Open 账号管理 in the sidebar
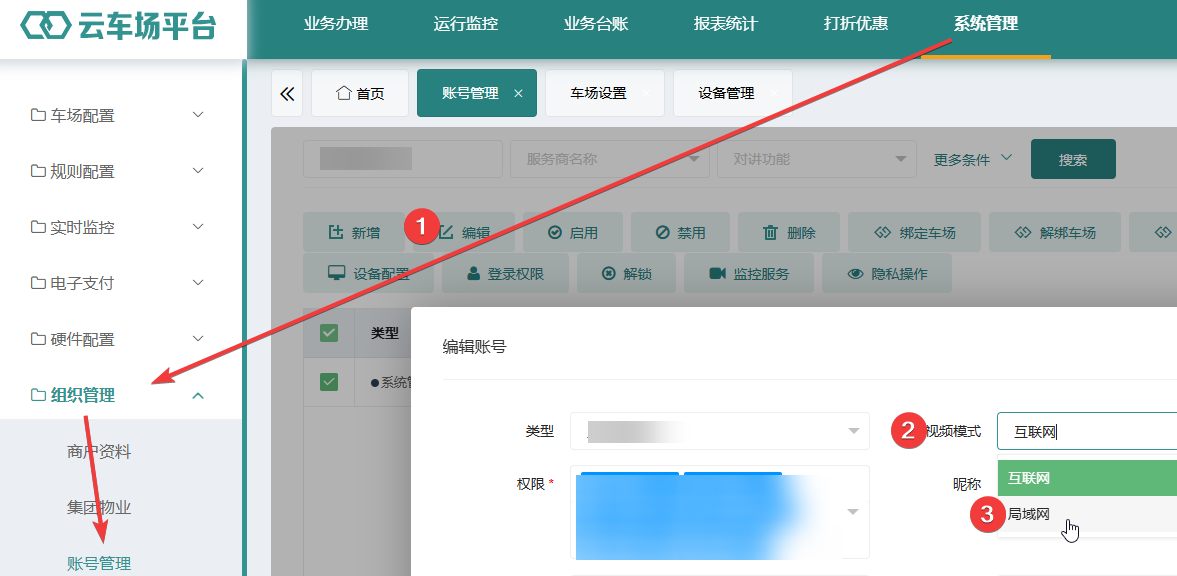 pyautogui.click(x=99, y=563)
